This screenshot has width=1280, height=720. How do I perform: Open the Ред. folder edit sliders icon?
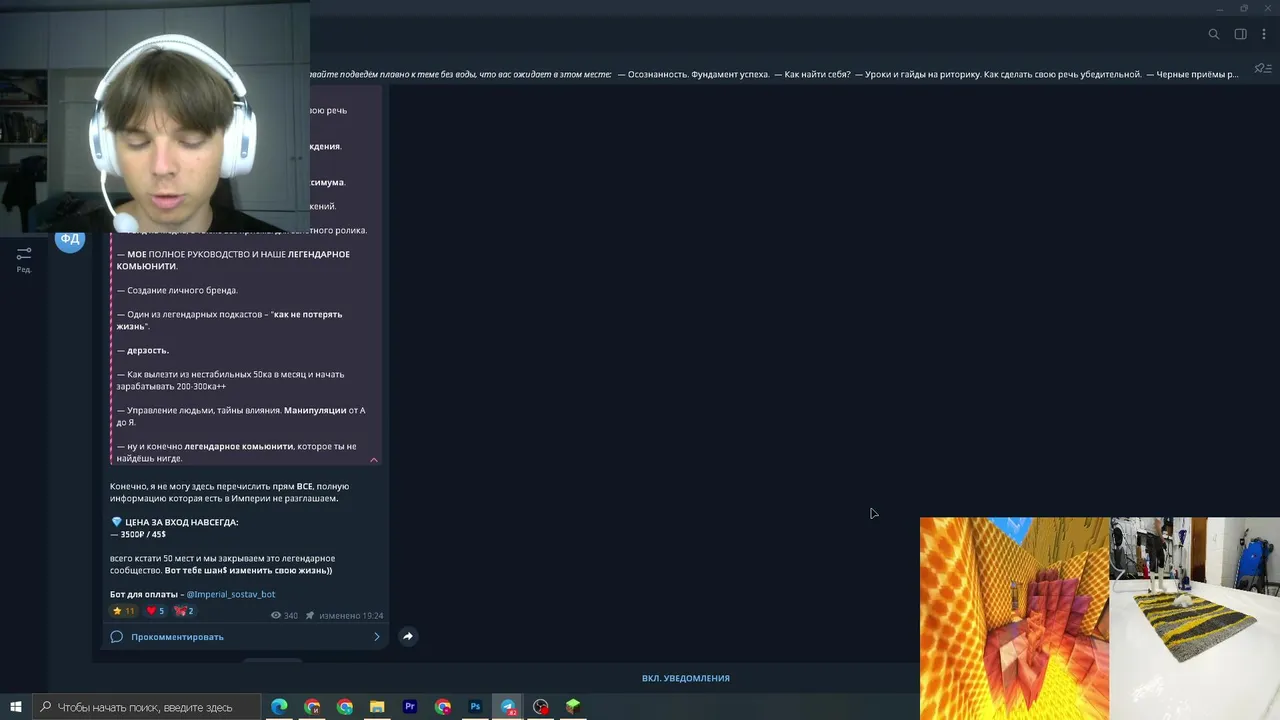(24, 258)
